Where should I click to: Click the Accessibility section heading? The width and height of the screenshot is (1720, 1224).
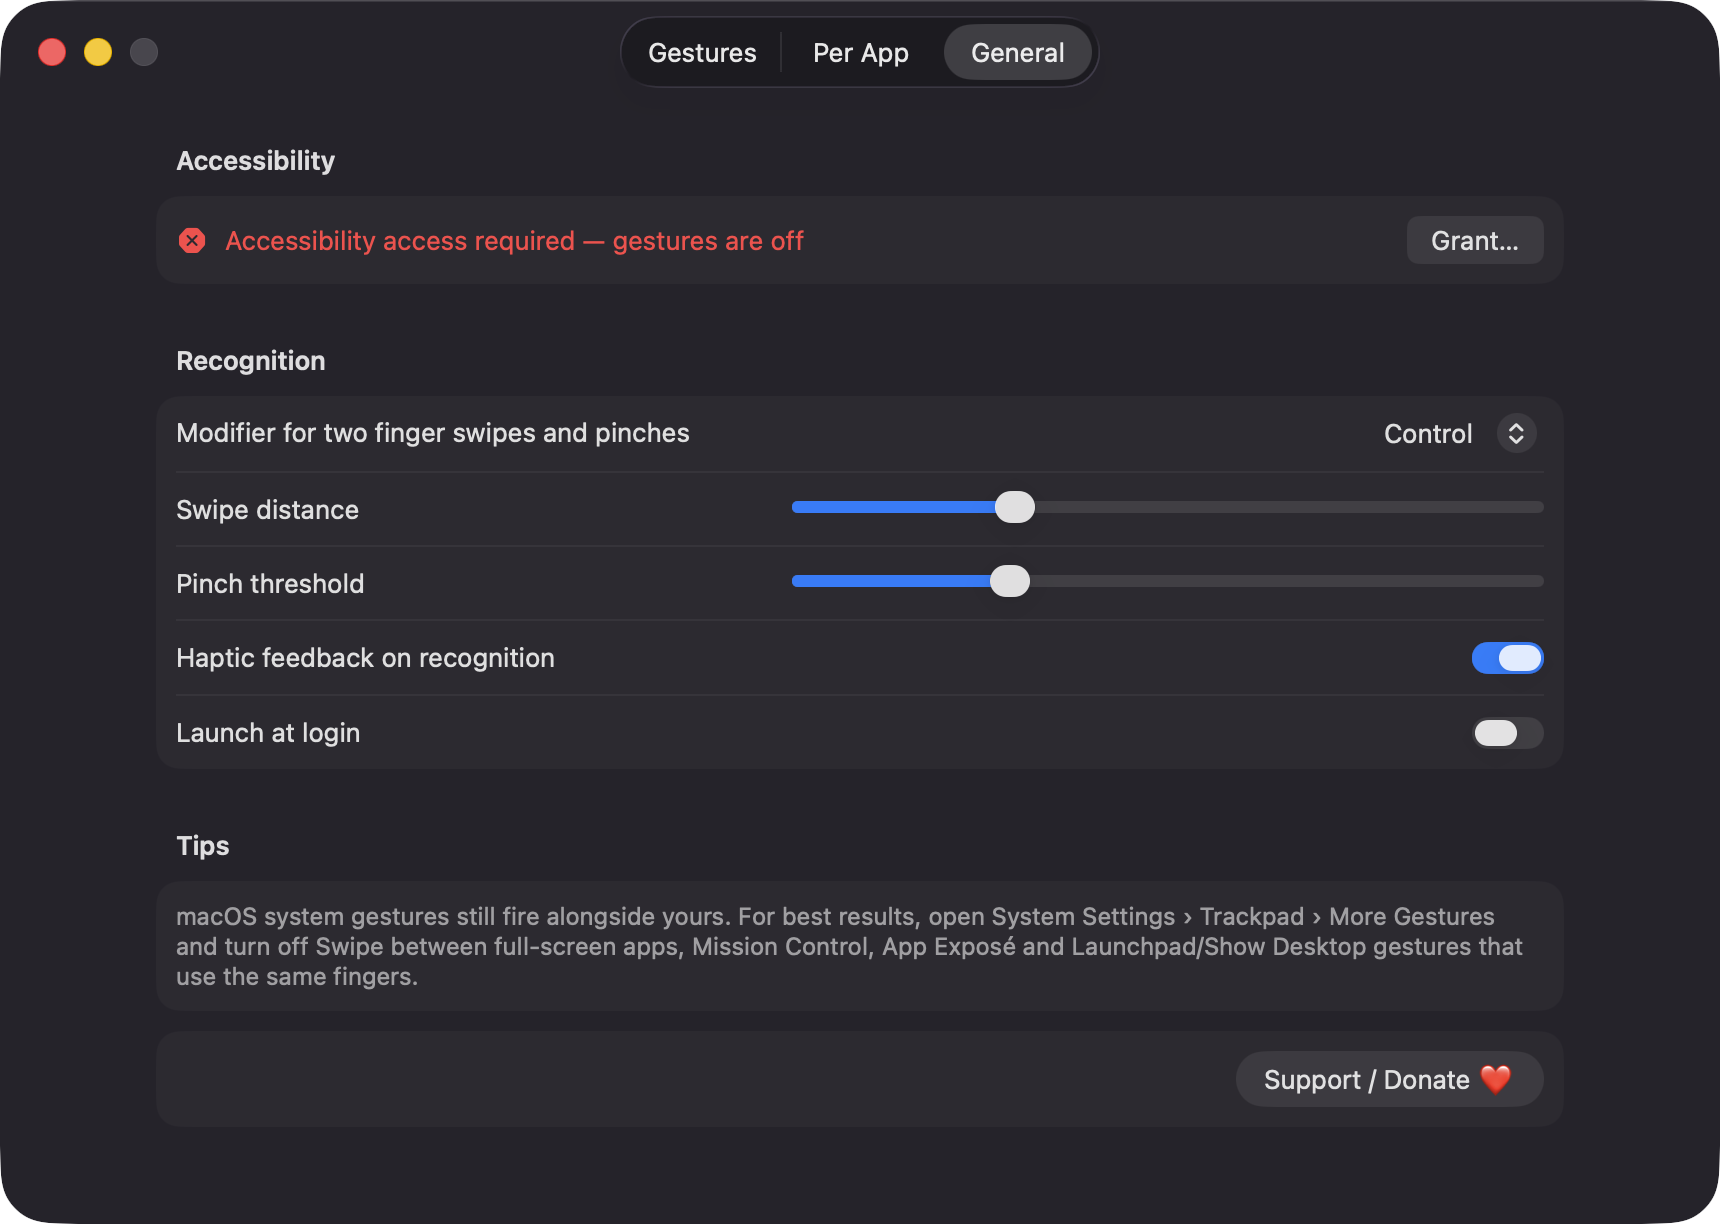click(x=256, y=161)
